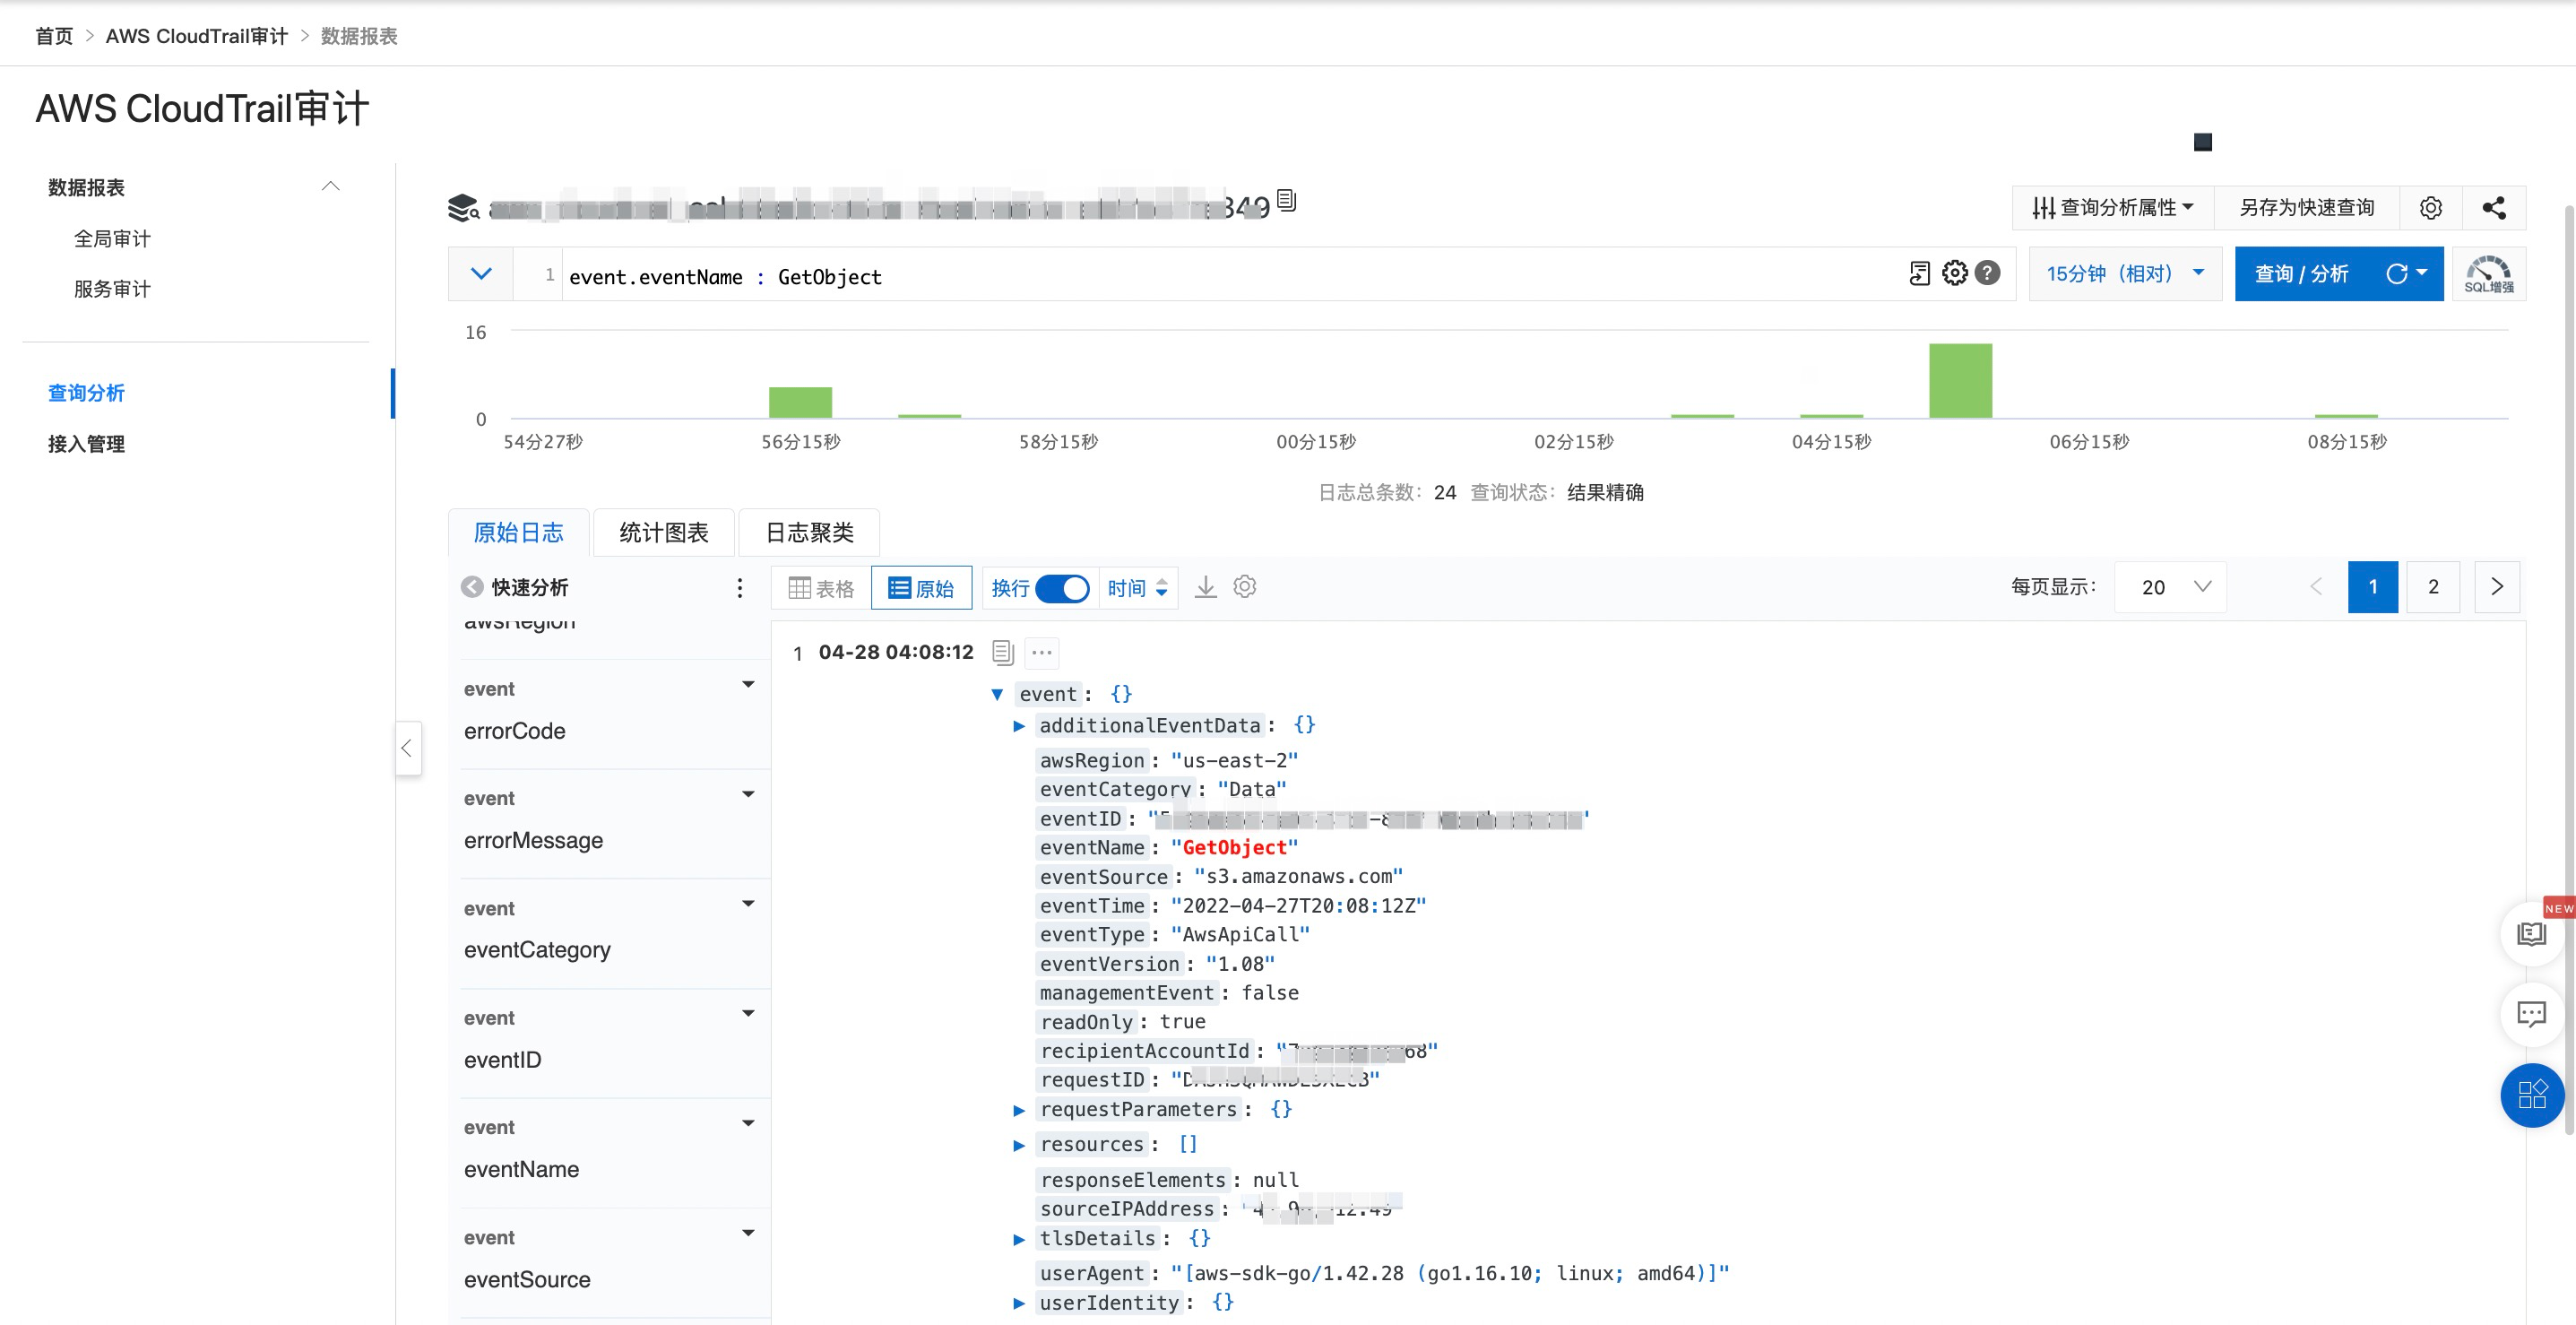Switch to log clustering tab
Viewport: 2576px width, 1325px height.
tap(809, 532)
